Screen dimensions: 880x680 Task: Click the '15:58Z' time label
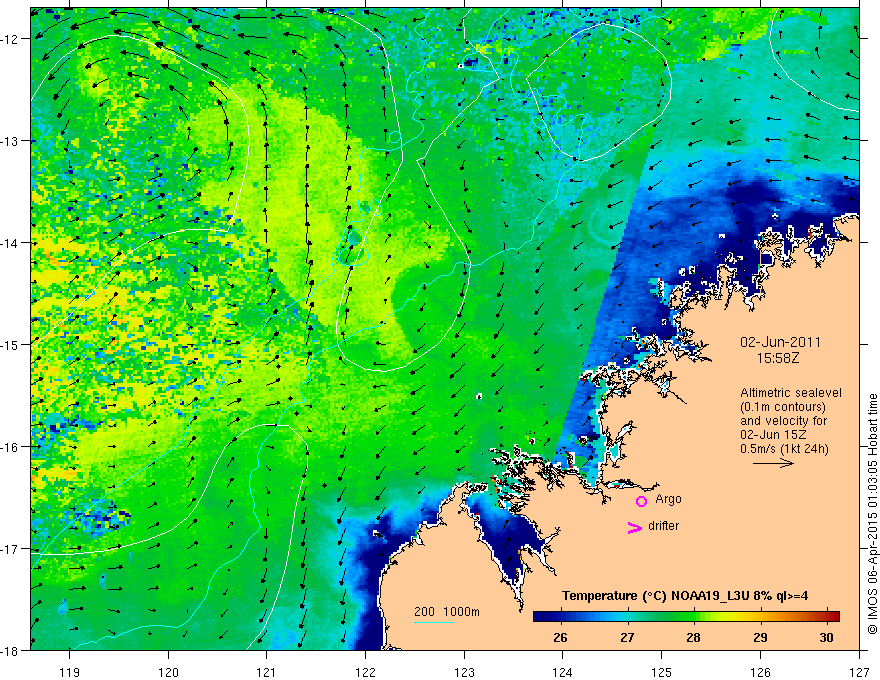coord(778,357)
